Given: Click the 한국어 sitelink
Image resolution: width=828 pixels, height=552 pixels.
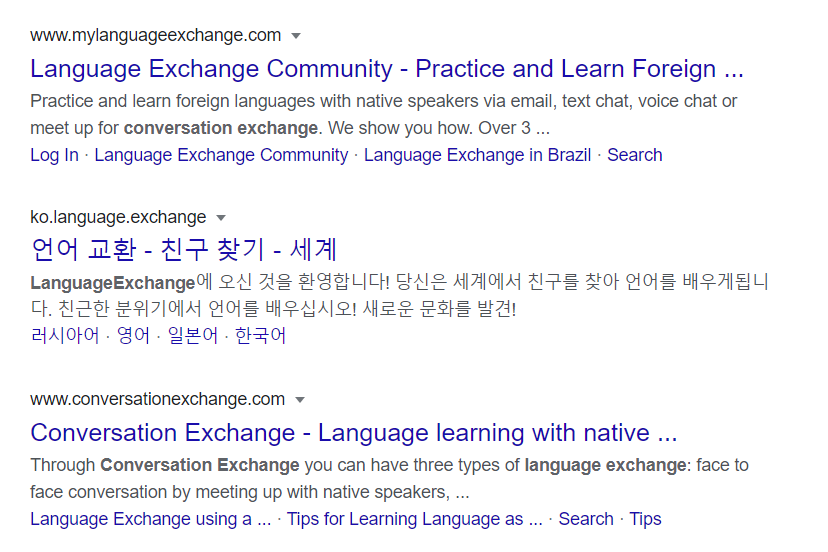Looking at the screenshot, I should point(260,335).
